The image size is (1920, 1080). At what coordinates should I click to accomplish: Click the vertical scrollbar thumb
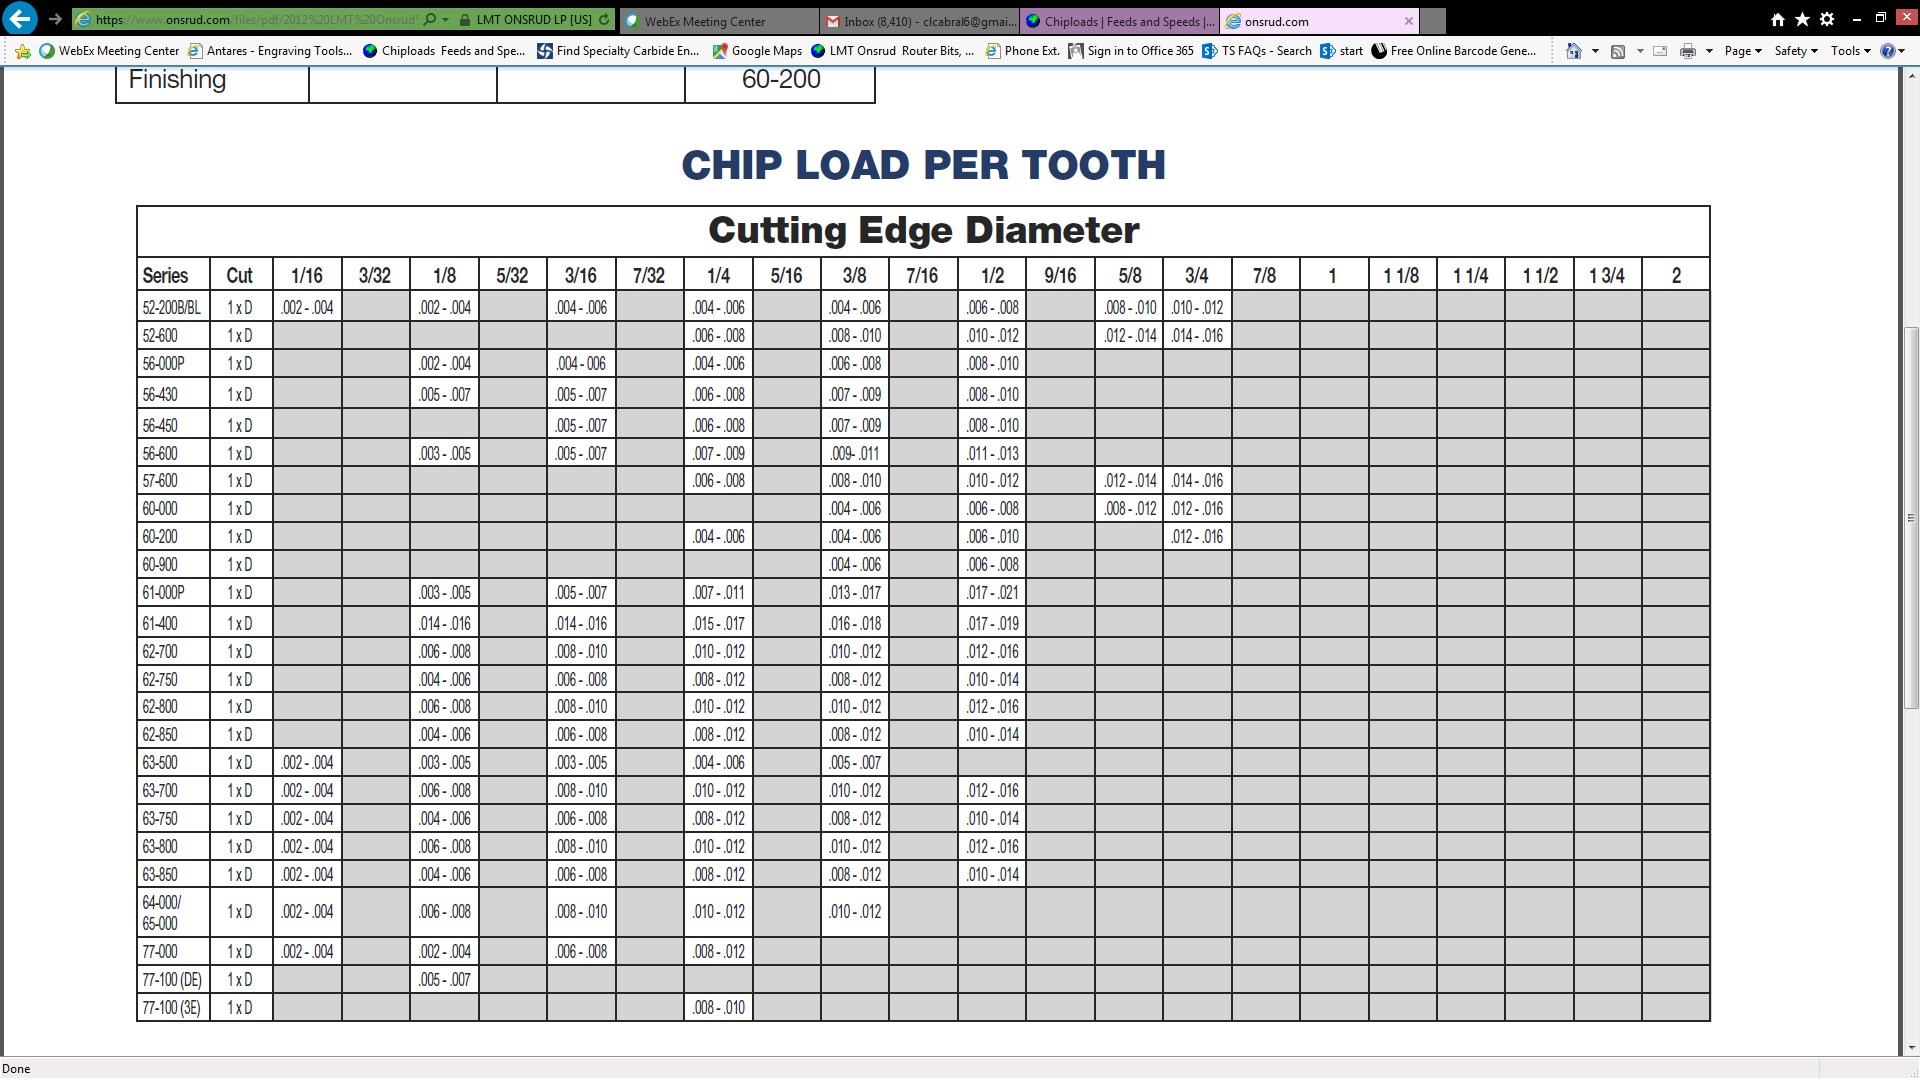coord(1910,518)
